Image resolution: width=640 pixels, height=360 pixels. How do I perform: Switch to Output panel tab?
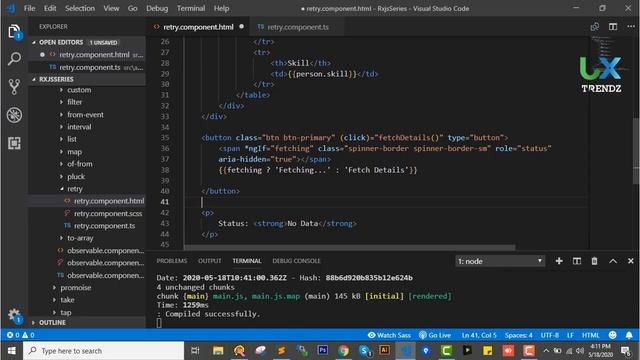(209, 261)
